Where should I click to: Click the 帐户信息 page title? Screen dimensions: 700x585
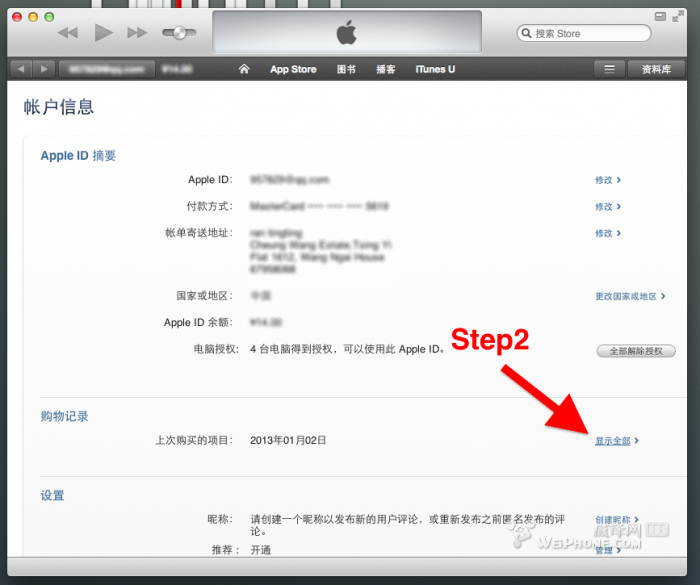58,107
